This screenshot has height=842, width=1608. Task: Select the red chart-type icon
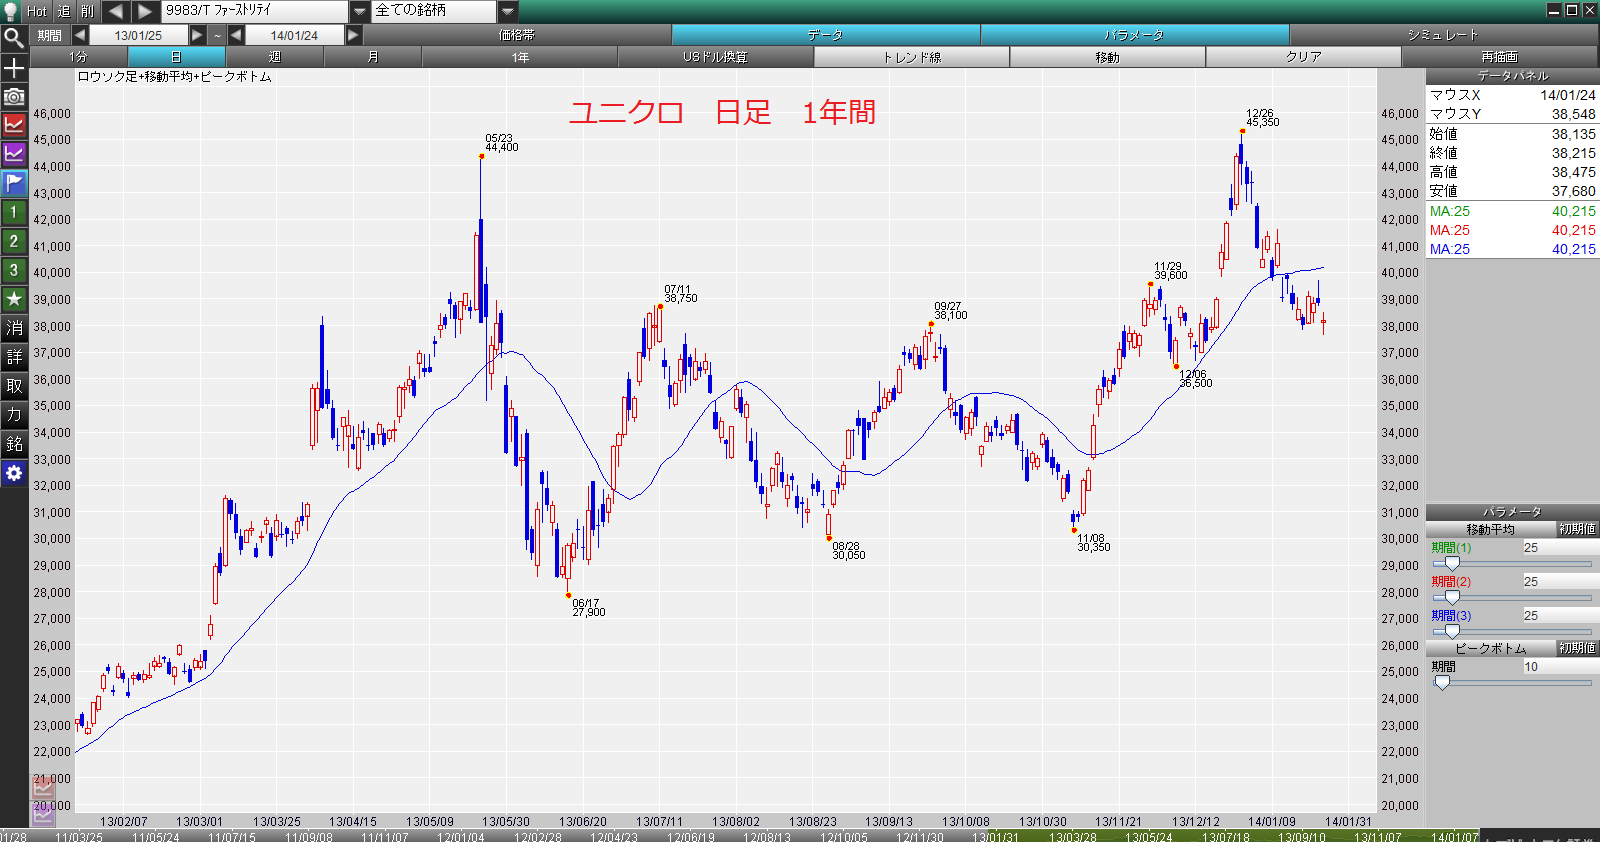coord(14,125)
